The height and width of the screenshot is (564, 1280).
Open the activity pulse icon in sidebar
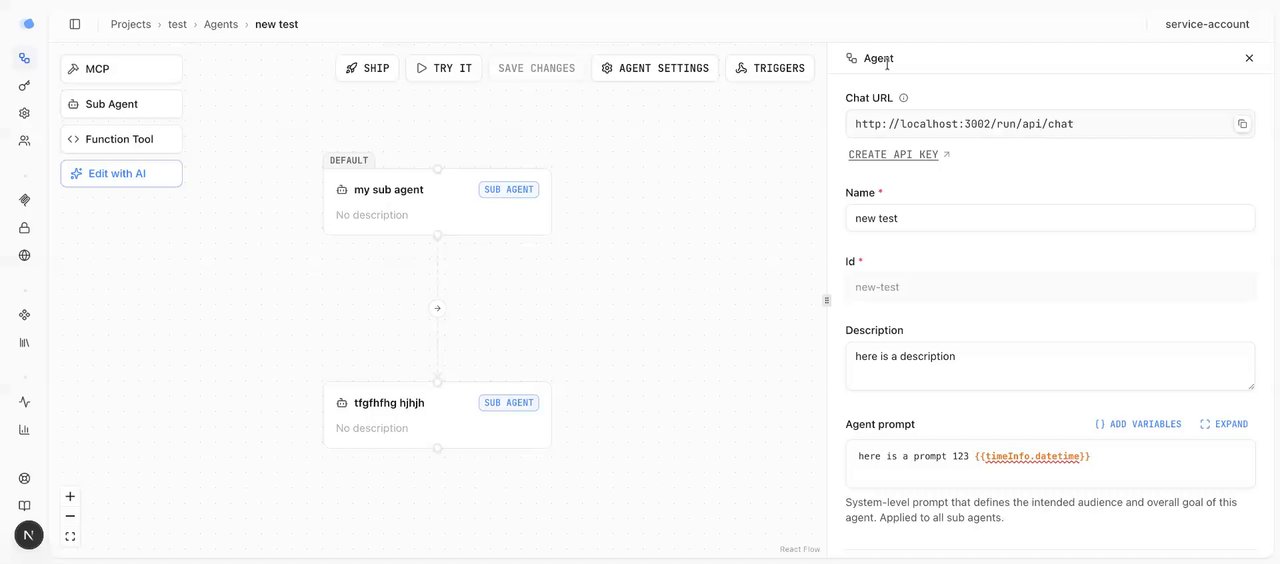[25, 402]
